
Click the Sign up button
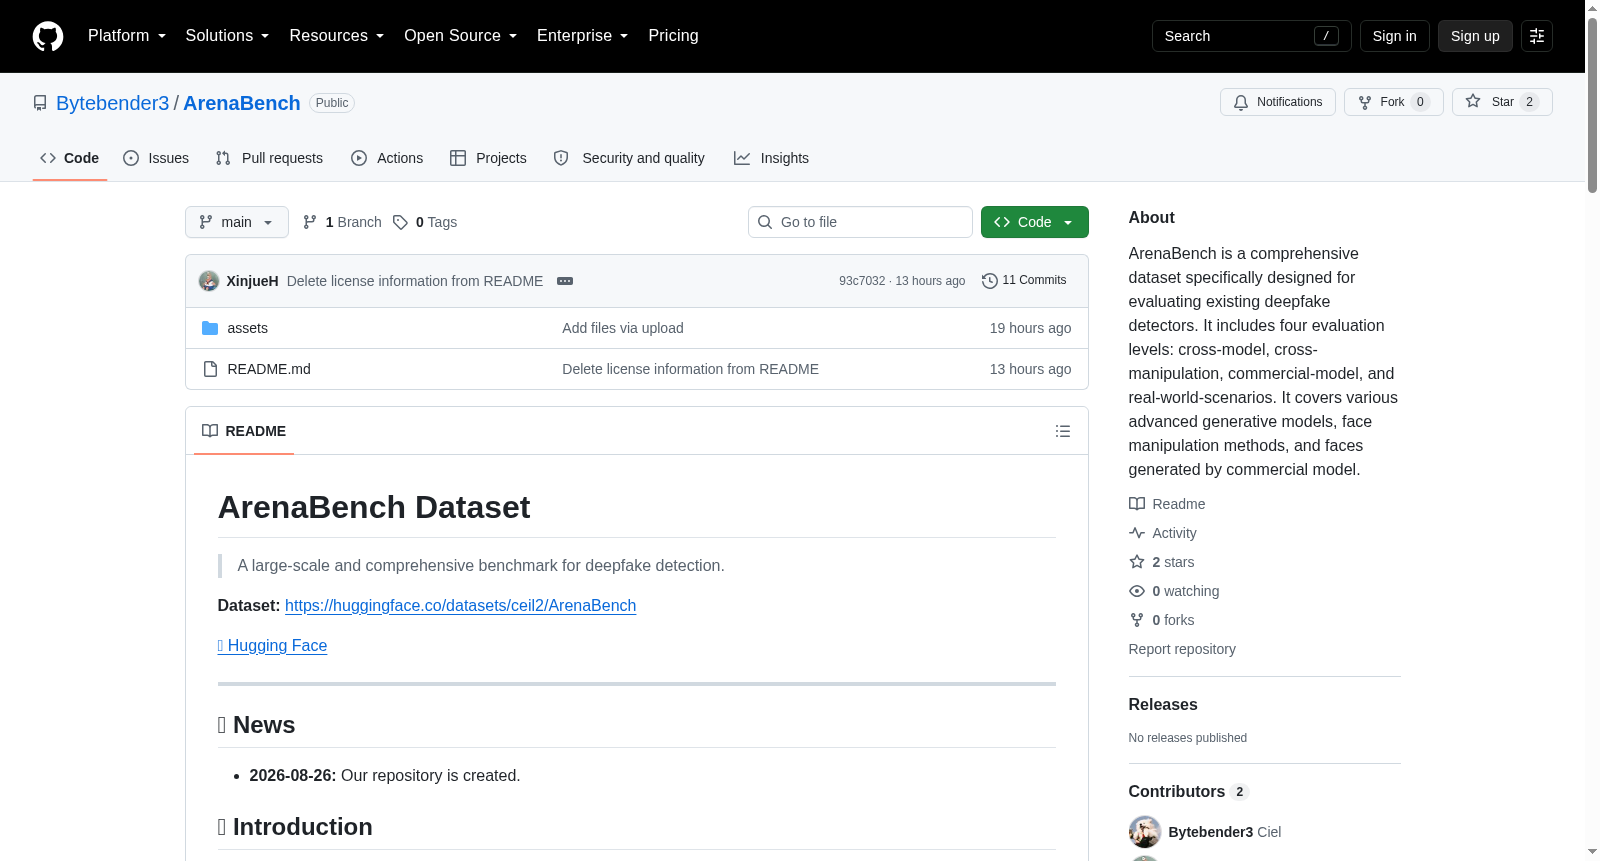pos(1475,36)
